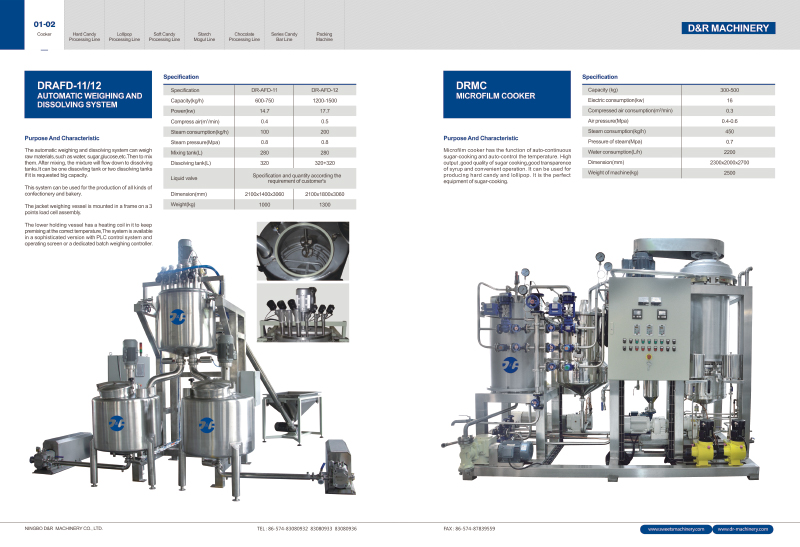The image size is (800, 547).
Task: Click the Air pressure(Mpa) label
Action: [608, 121]
